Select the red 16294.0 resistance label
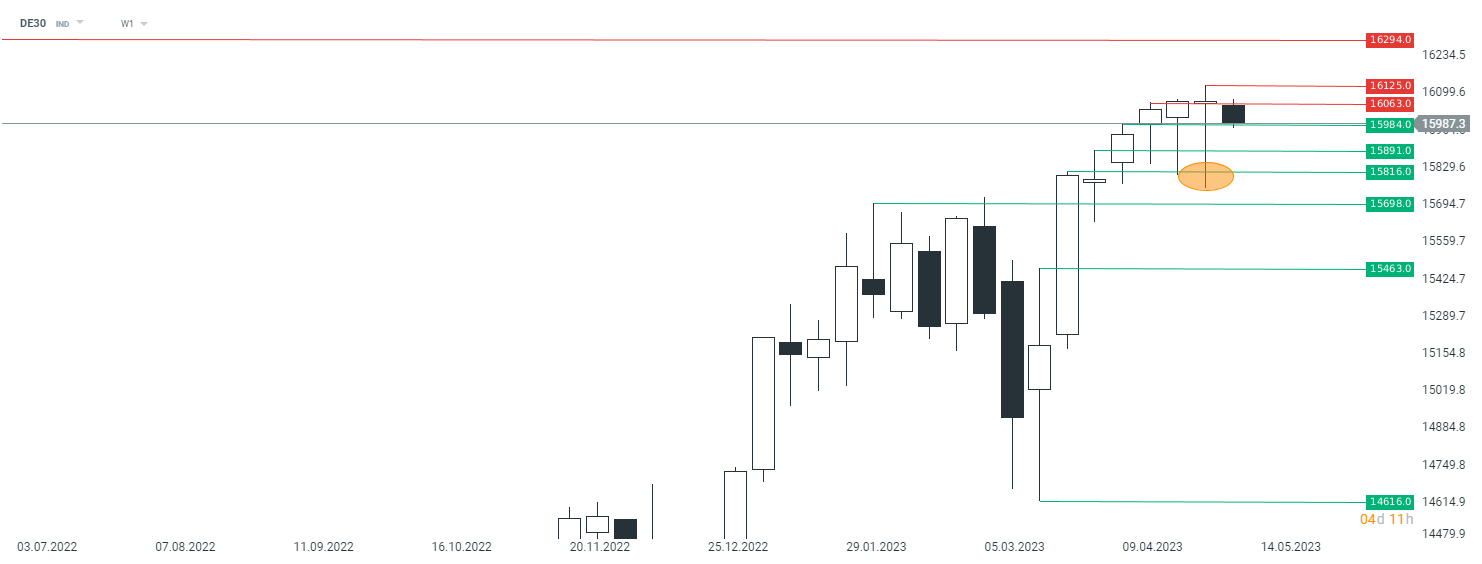Screen dimensions: 1482x564 pyautogui.click(x=1390, y=40)
